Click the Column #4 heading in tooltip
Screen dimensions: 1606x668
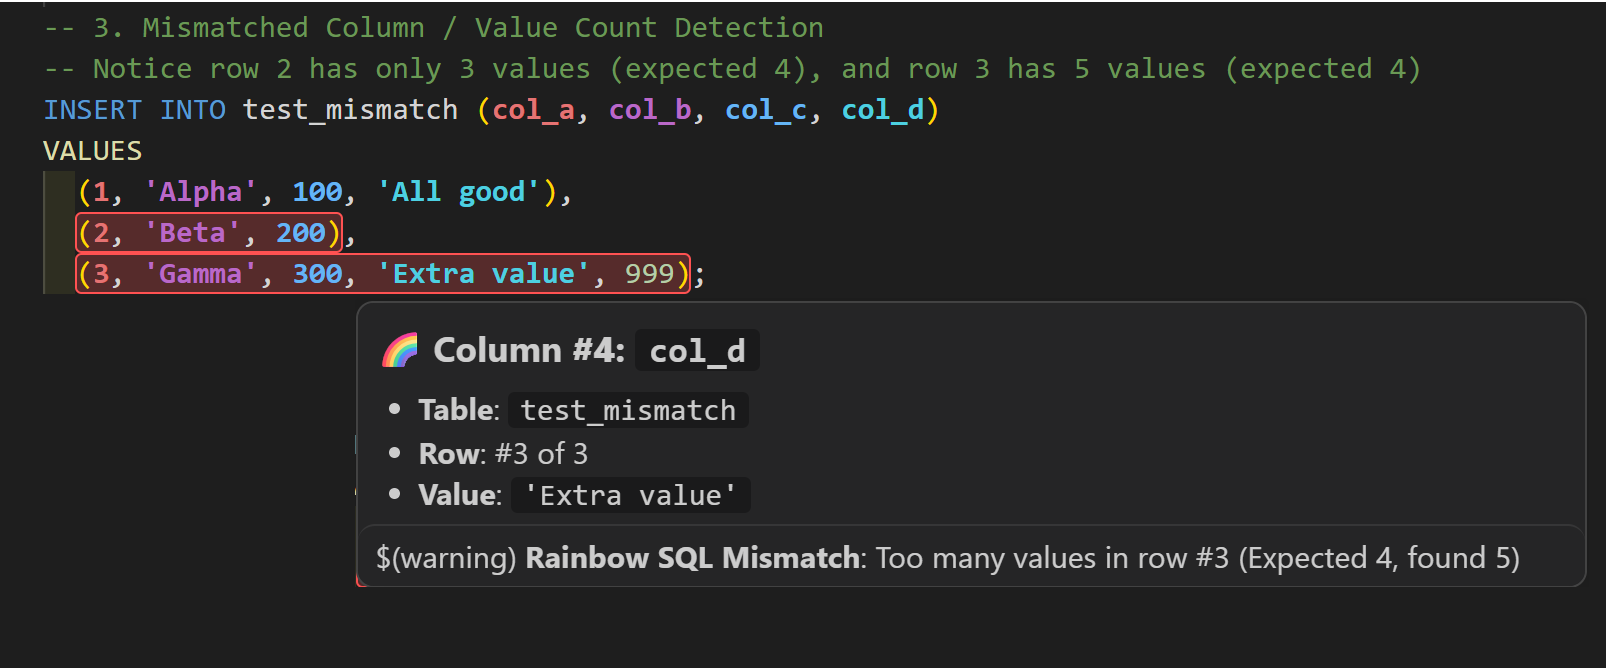tap(529, 350)
